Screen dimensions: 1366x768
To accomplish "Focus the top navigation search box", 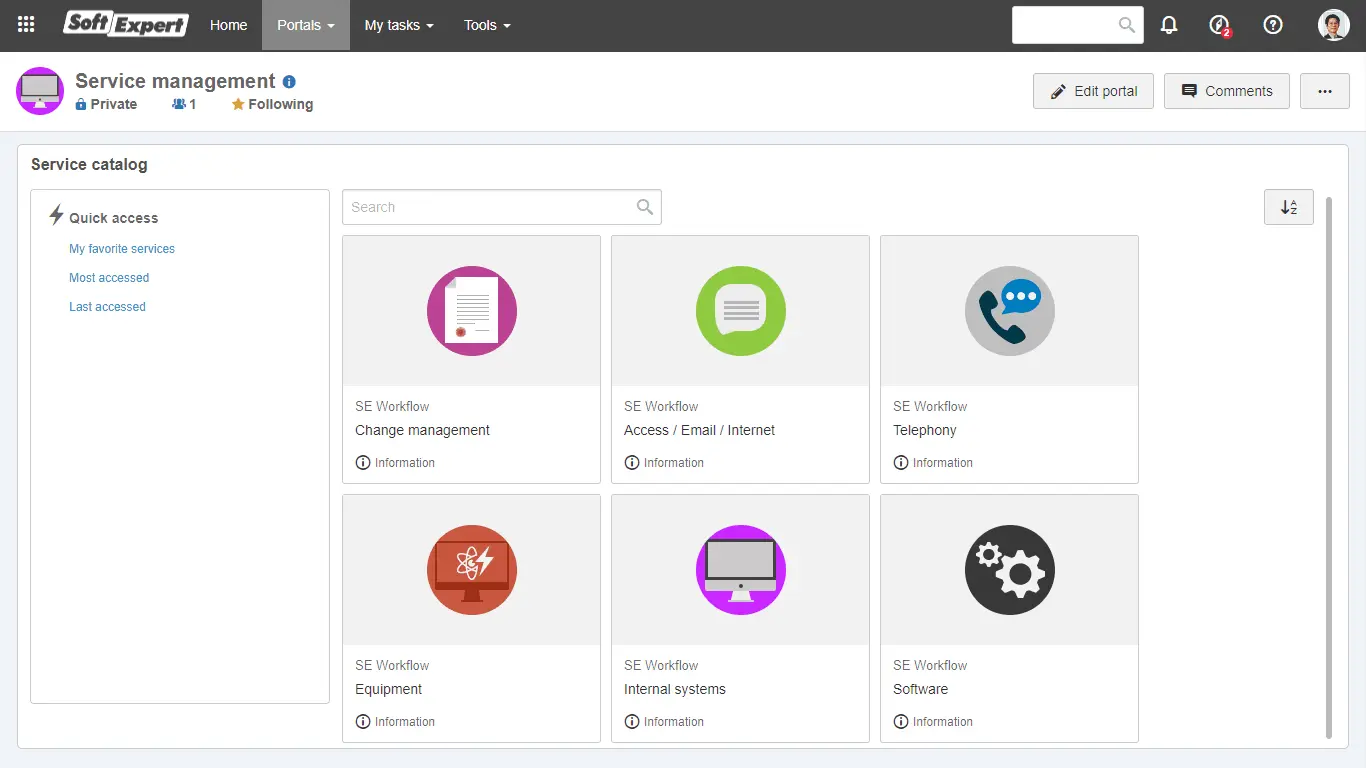I will pos(1078,25).
